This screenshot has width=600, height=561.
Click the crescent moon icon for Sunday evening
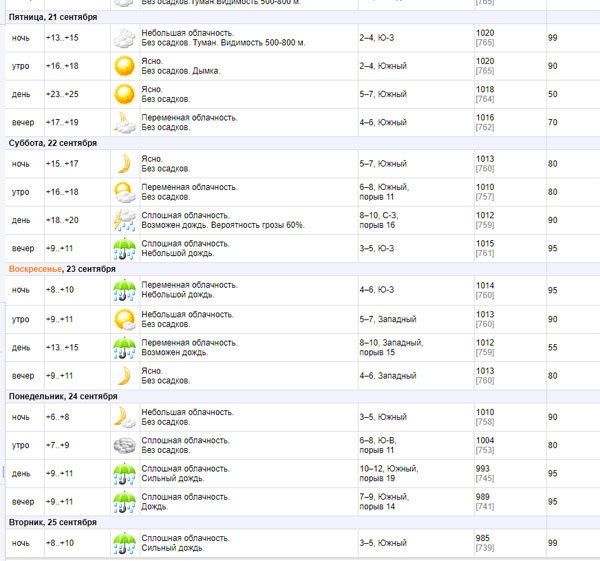click(124, 376)
